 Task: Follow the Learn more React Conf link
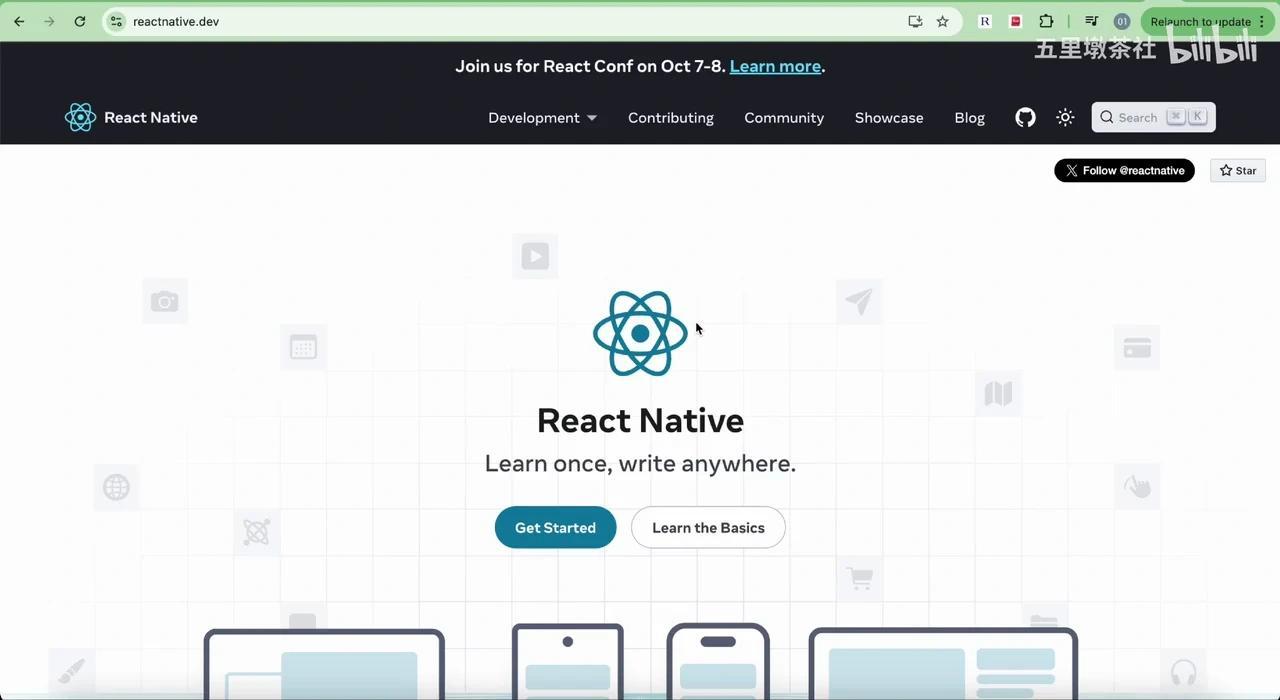775,66
